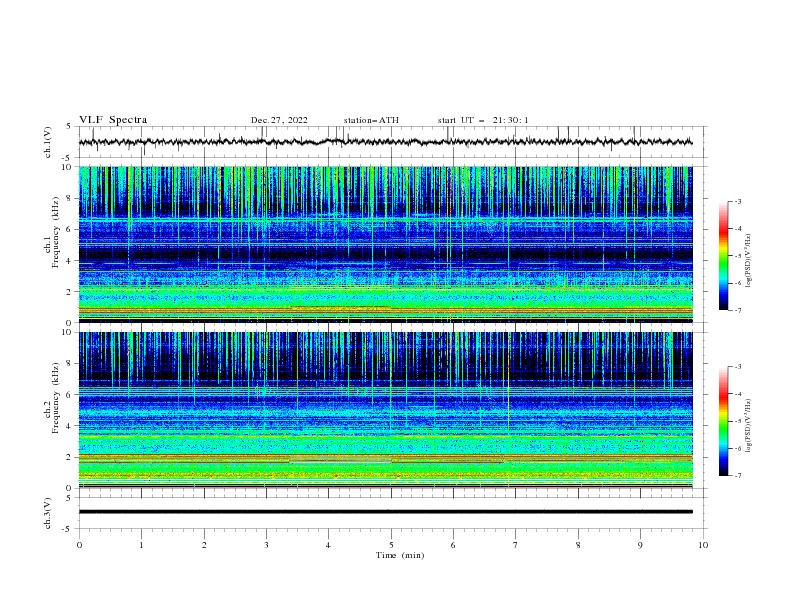
Task: Click the ch.1 voltage waveform trace
Action: pyautogui.click(x=385, y=142)
